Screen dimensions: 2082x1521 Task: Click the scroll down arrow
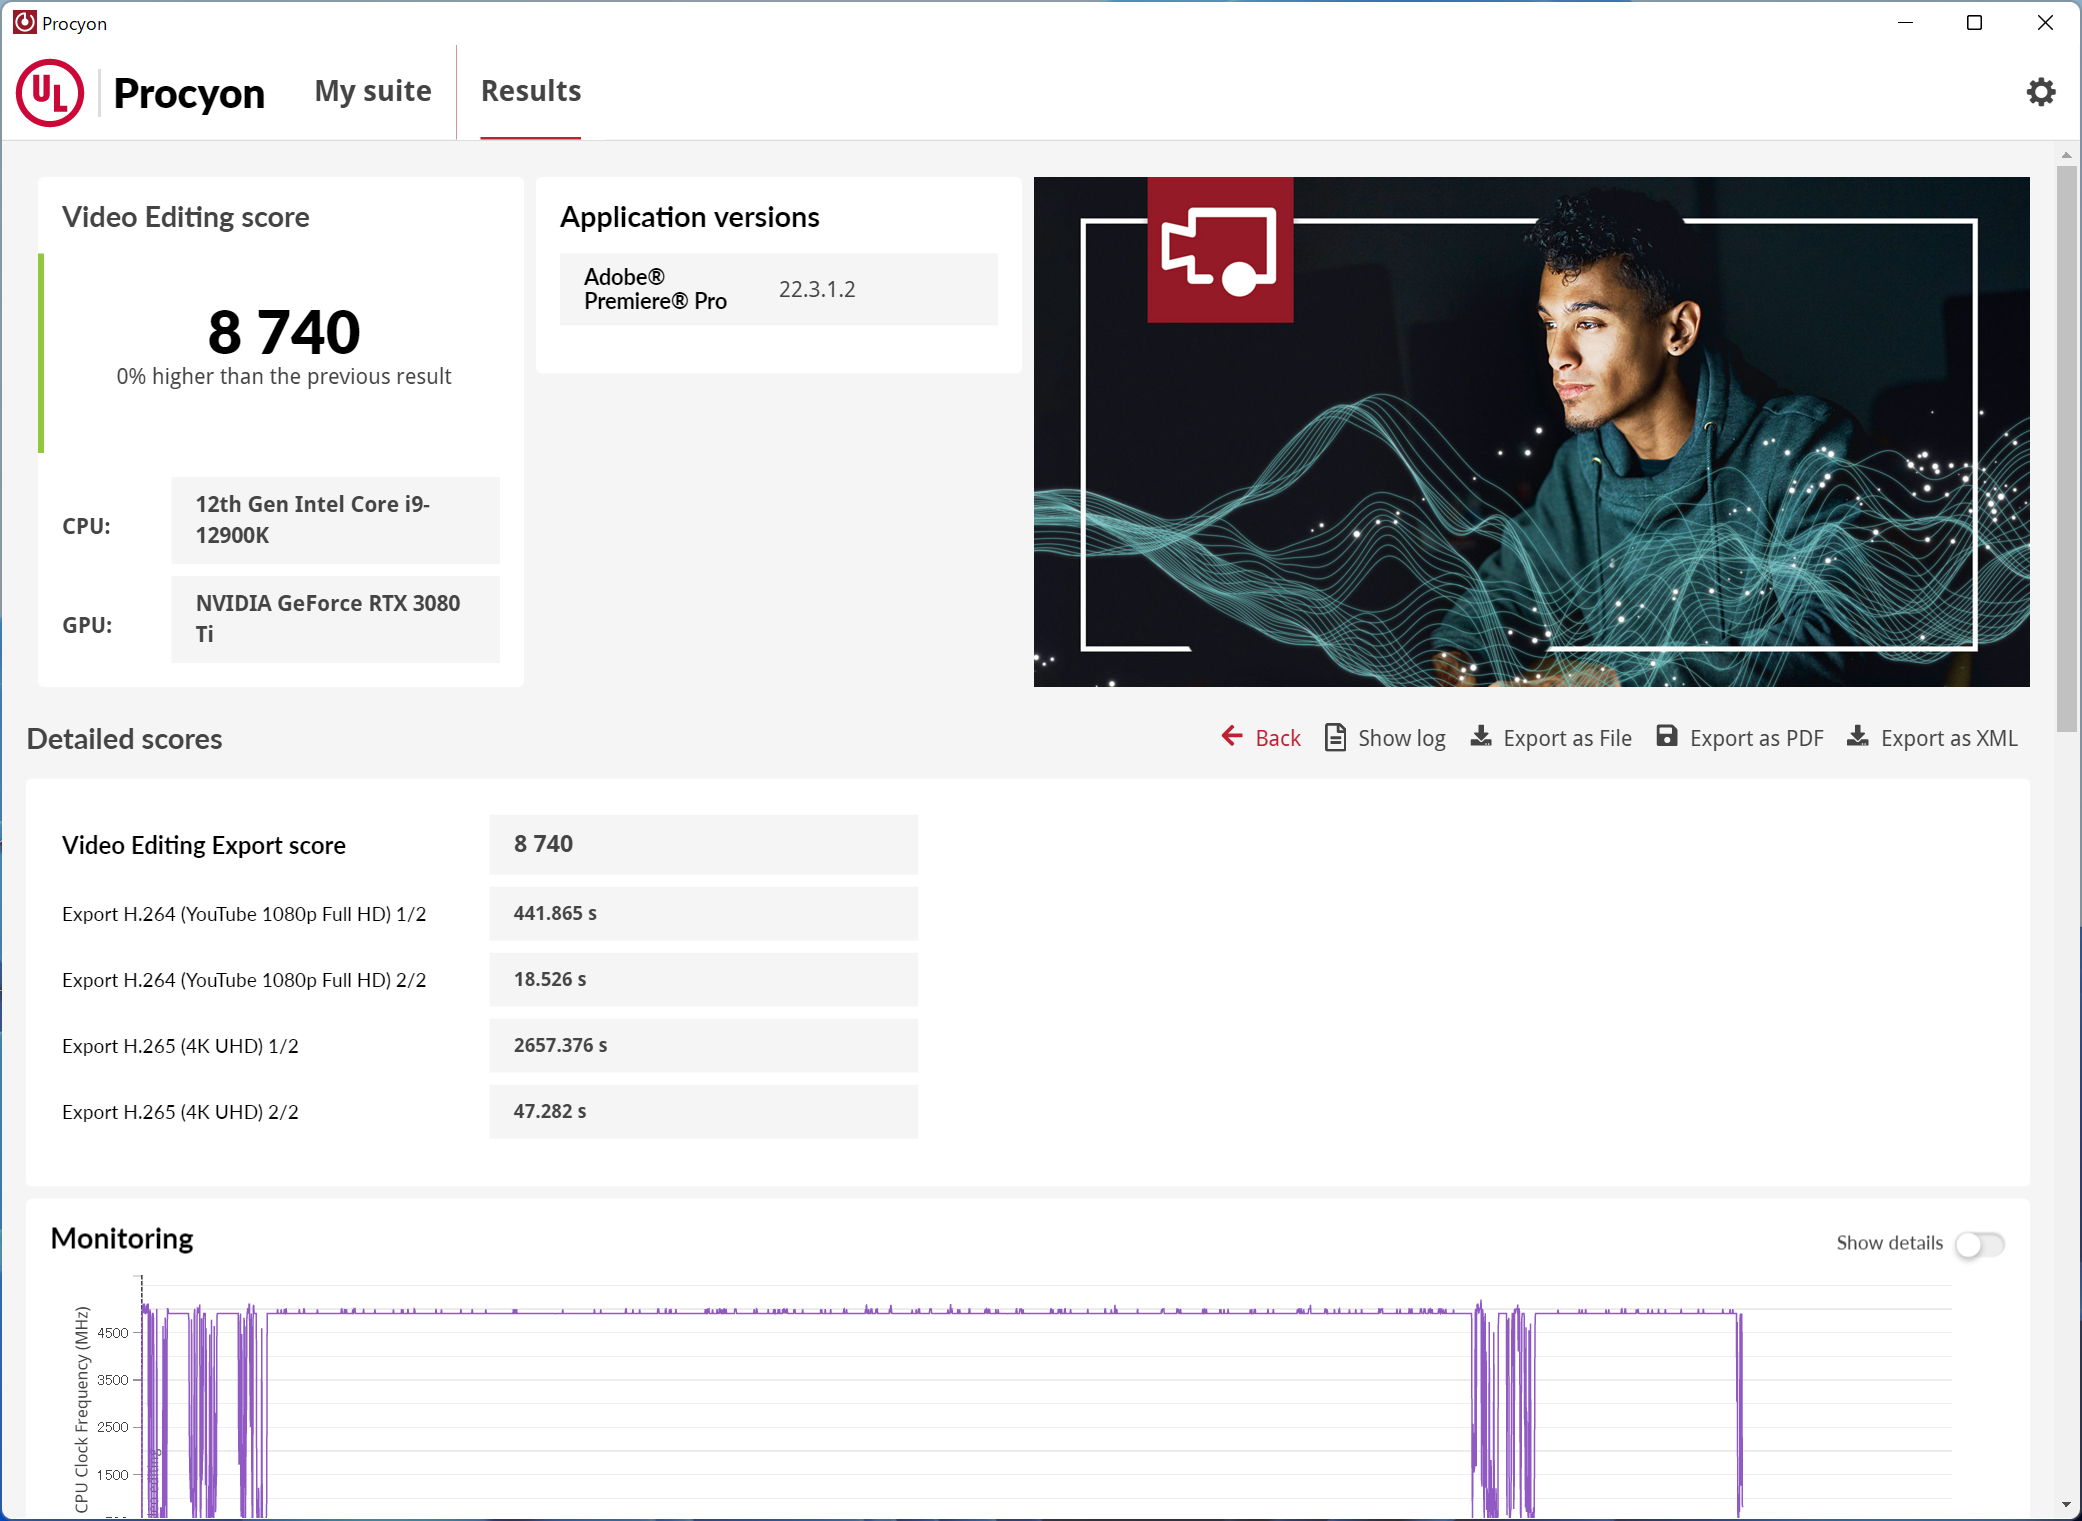pos(2066,1505)
